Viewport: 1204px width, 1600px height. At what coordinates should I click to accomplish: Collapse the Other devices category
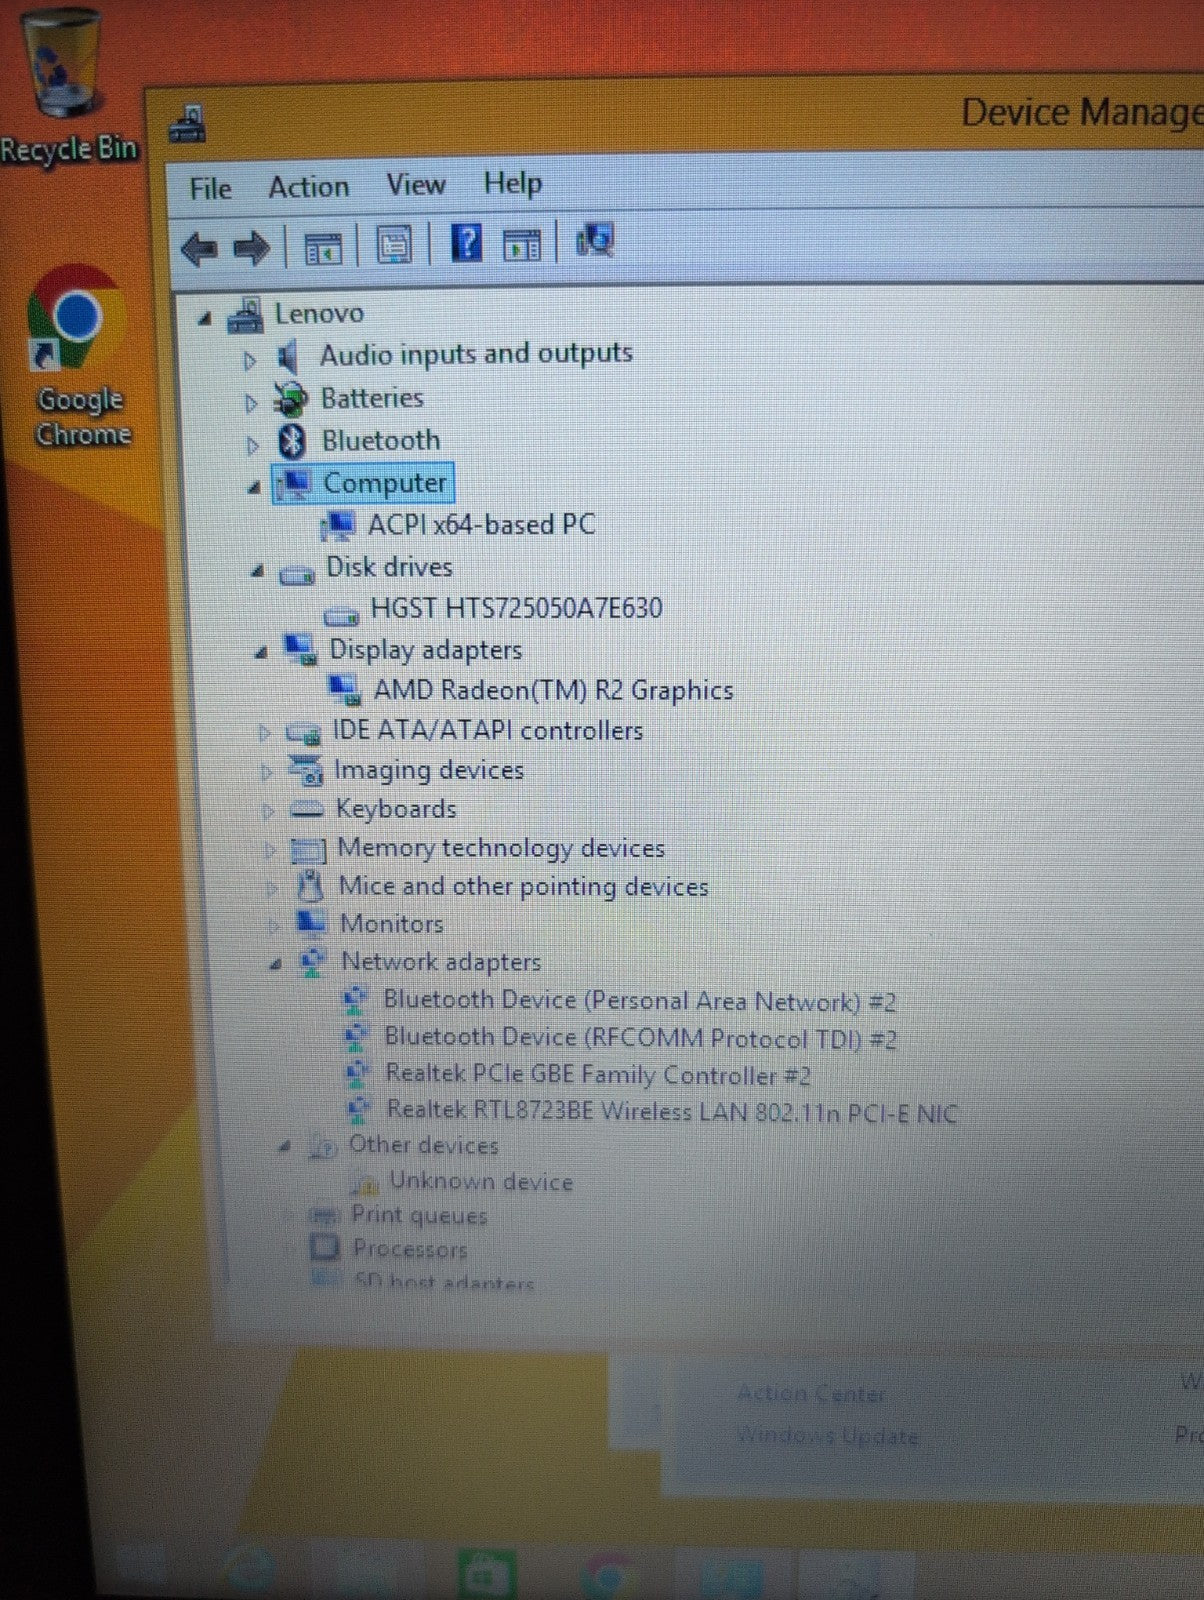(285, 1147)
